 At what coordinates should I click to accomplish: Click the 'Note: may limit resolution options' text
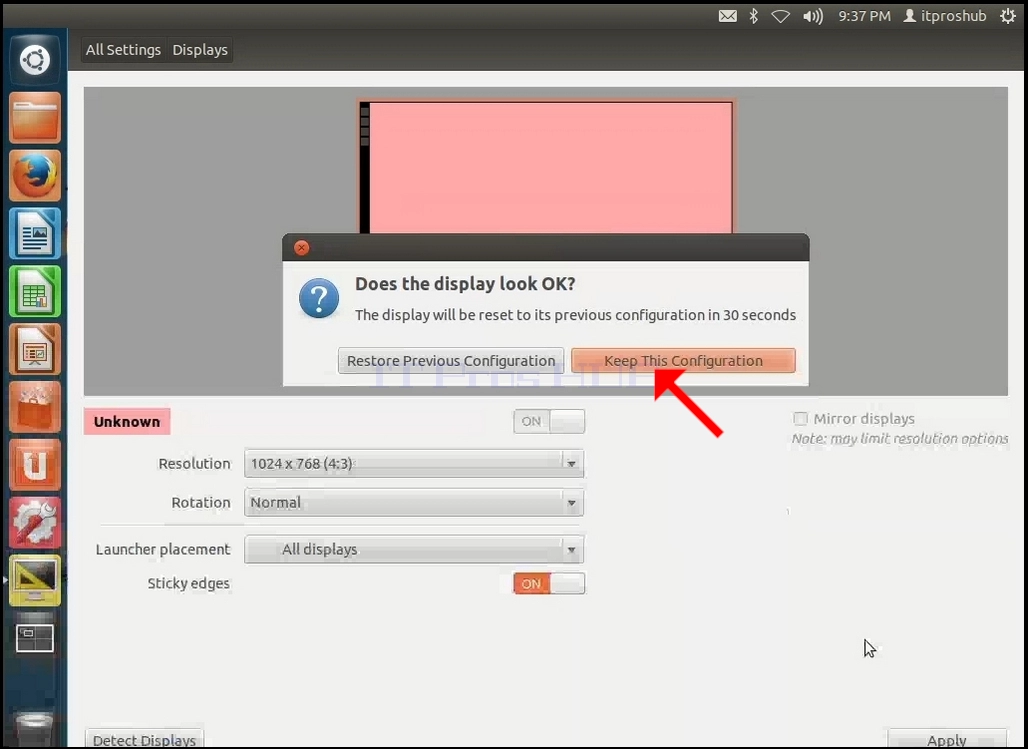[900, 439]
